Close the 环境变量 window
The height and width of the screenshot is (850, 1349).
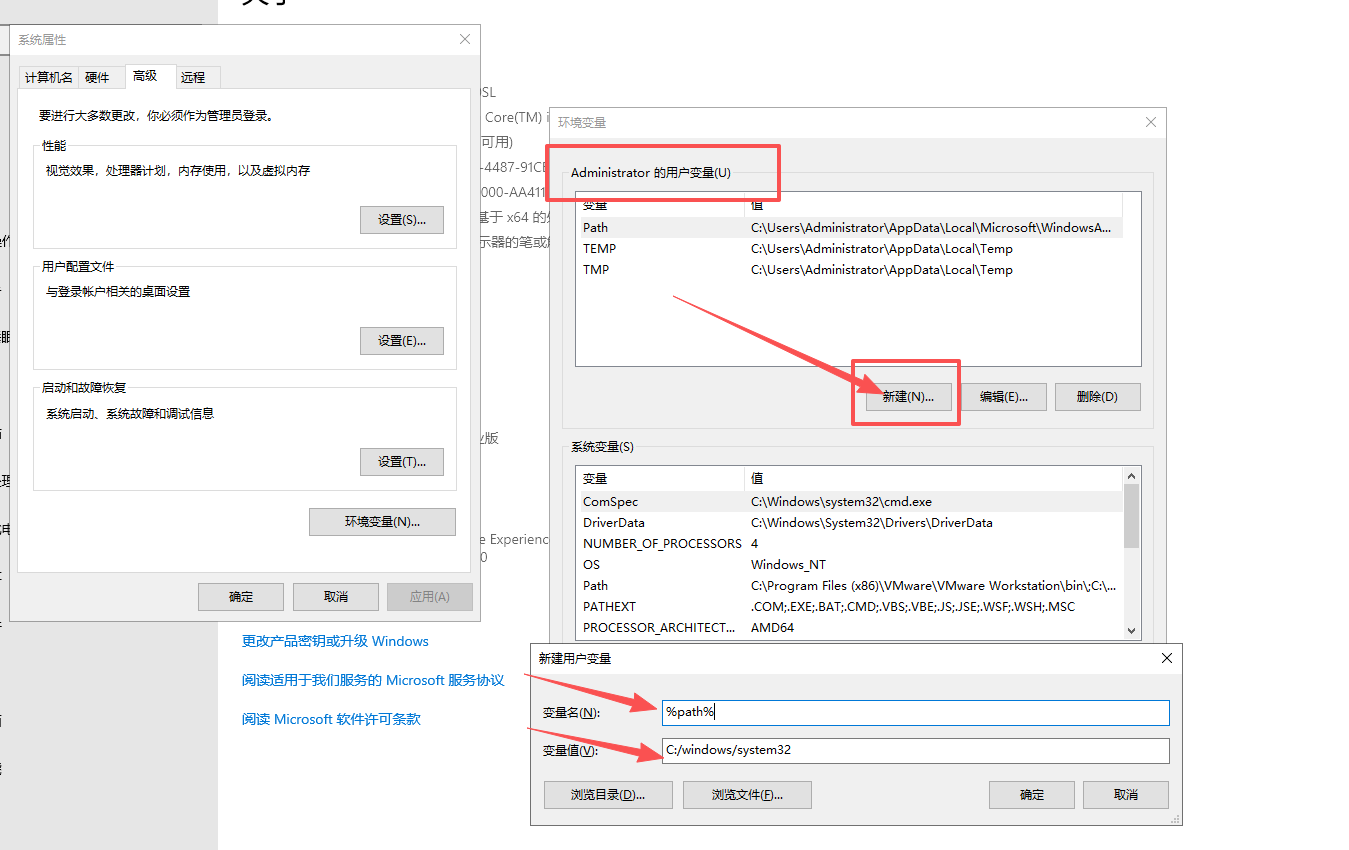coord(1150,122)
